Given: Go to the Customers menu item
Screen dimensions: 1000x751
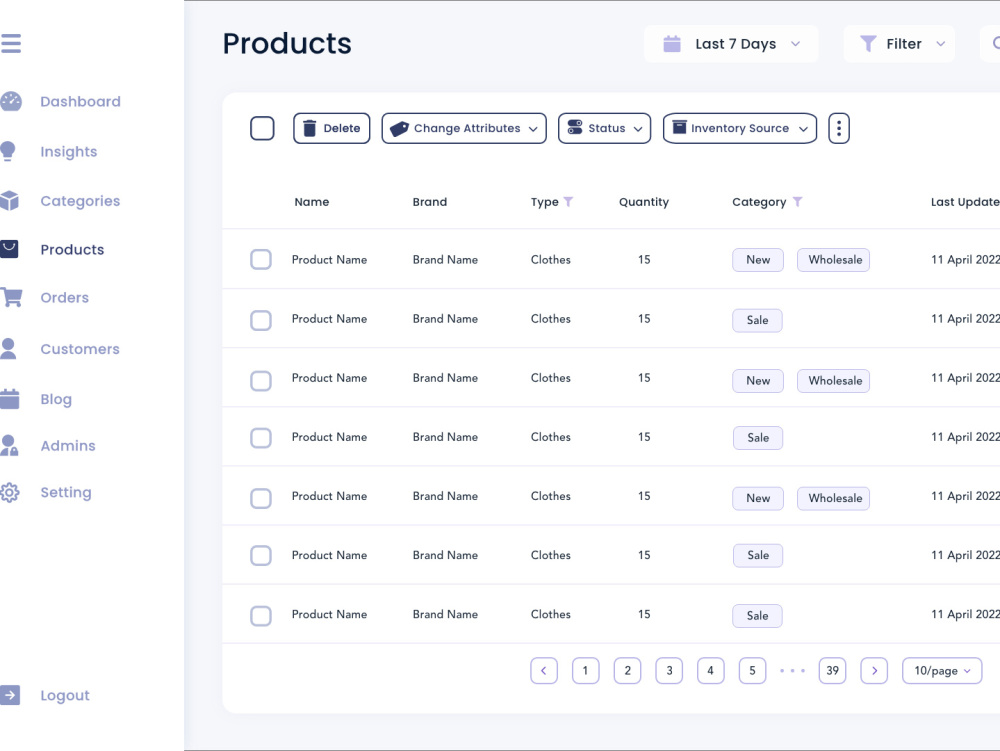Looking at the screenshot, I should (x=80, y=349).
